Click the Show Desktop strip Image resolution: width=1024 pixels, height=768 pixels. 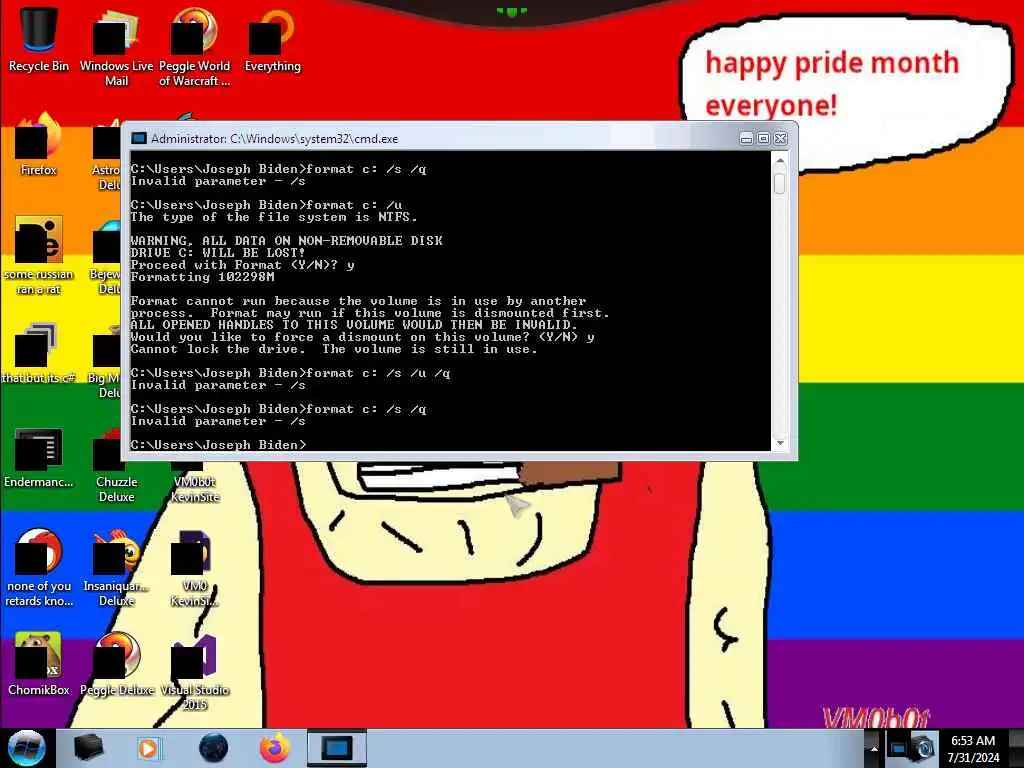1016,748
